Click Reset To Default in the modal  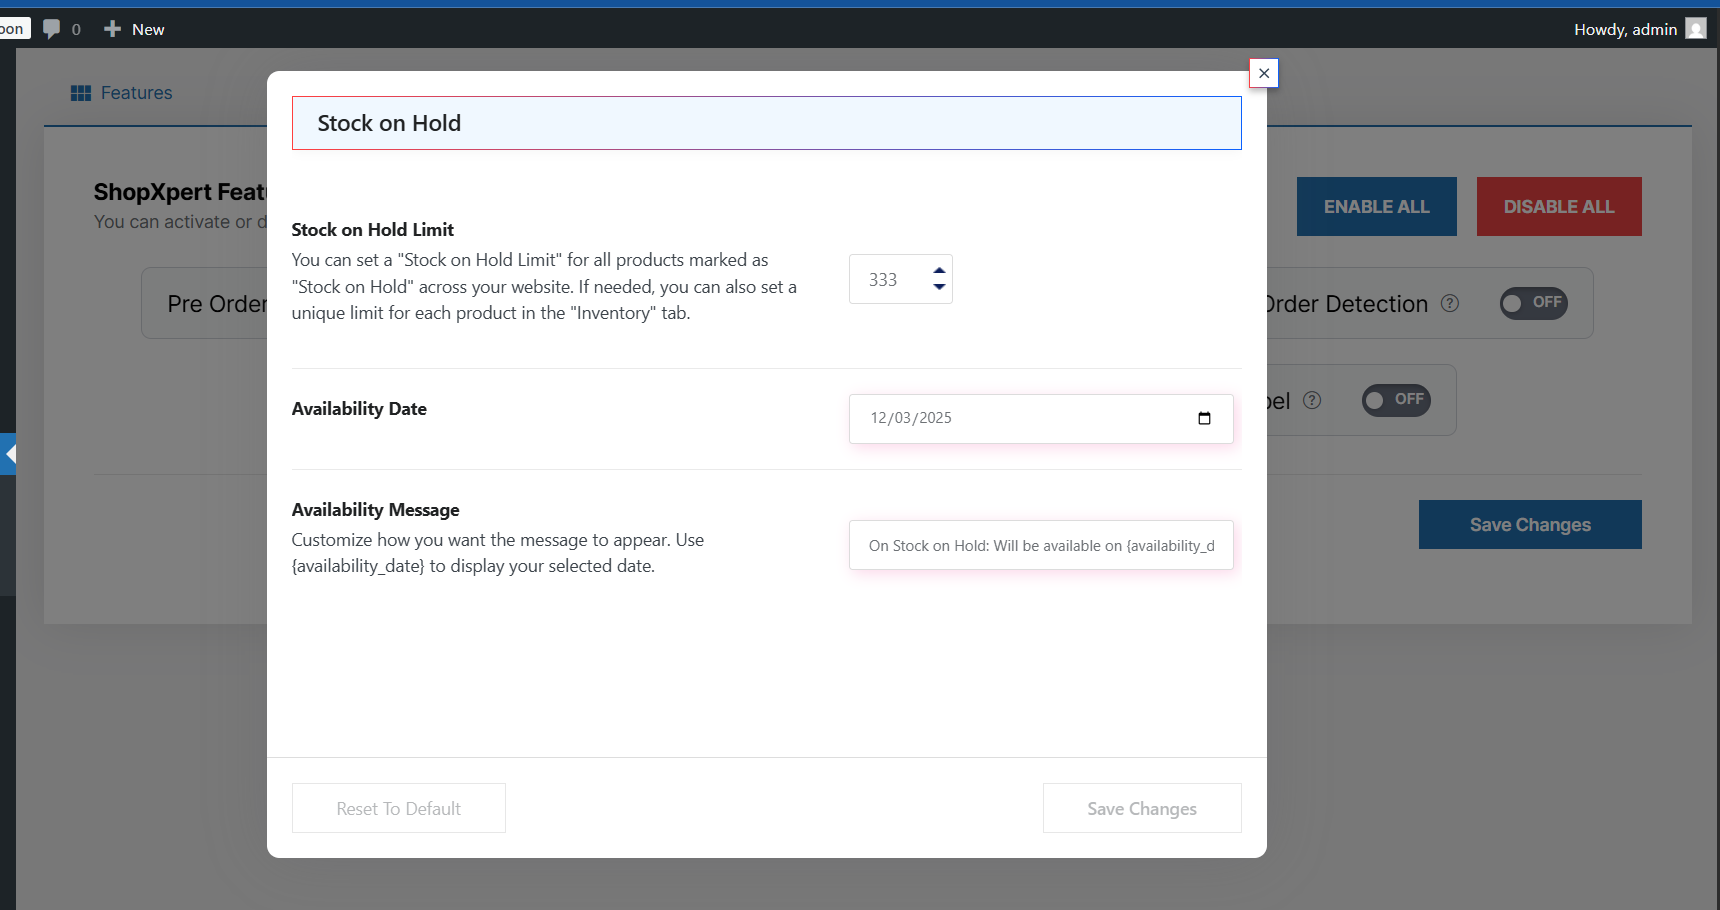point(398,808)
